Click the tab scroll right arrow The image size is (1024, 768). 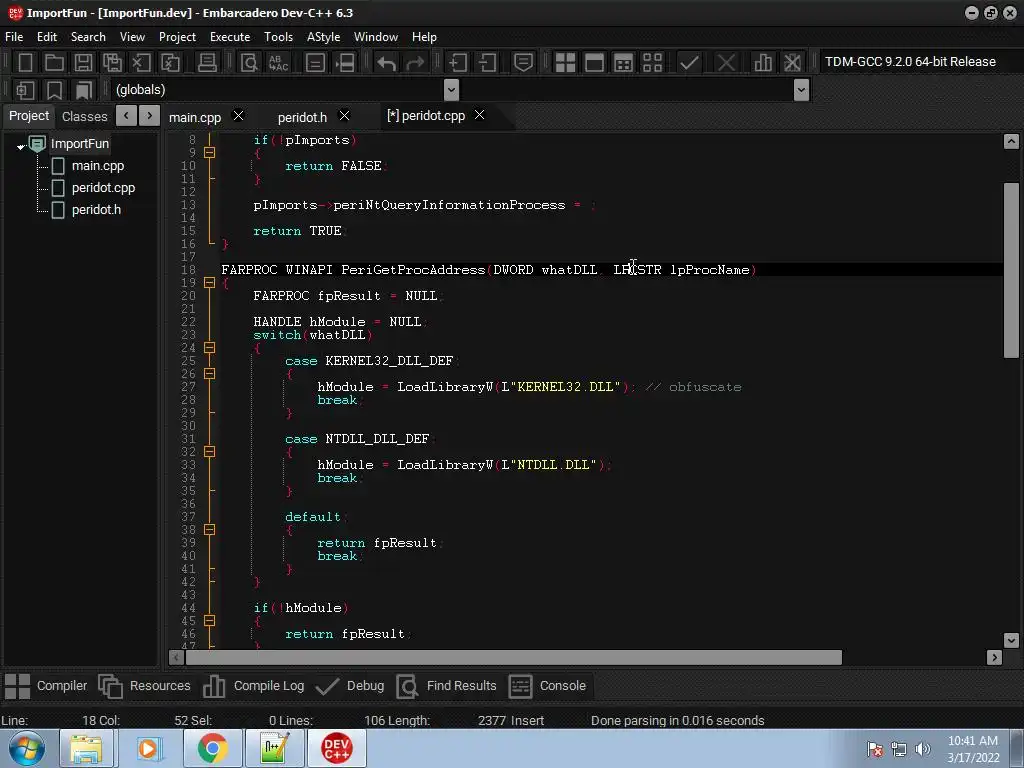coord(149,116)
